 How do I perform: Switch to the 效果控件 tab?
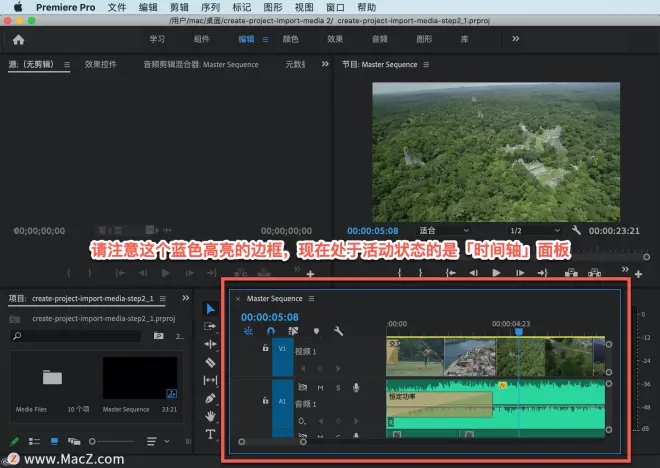coord(101,64)
